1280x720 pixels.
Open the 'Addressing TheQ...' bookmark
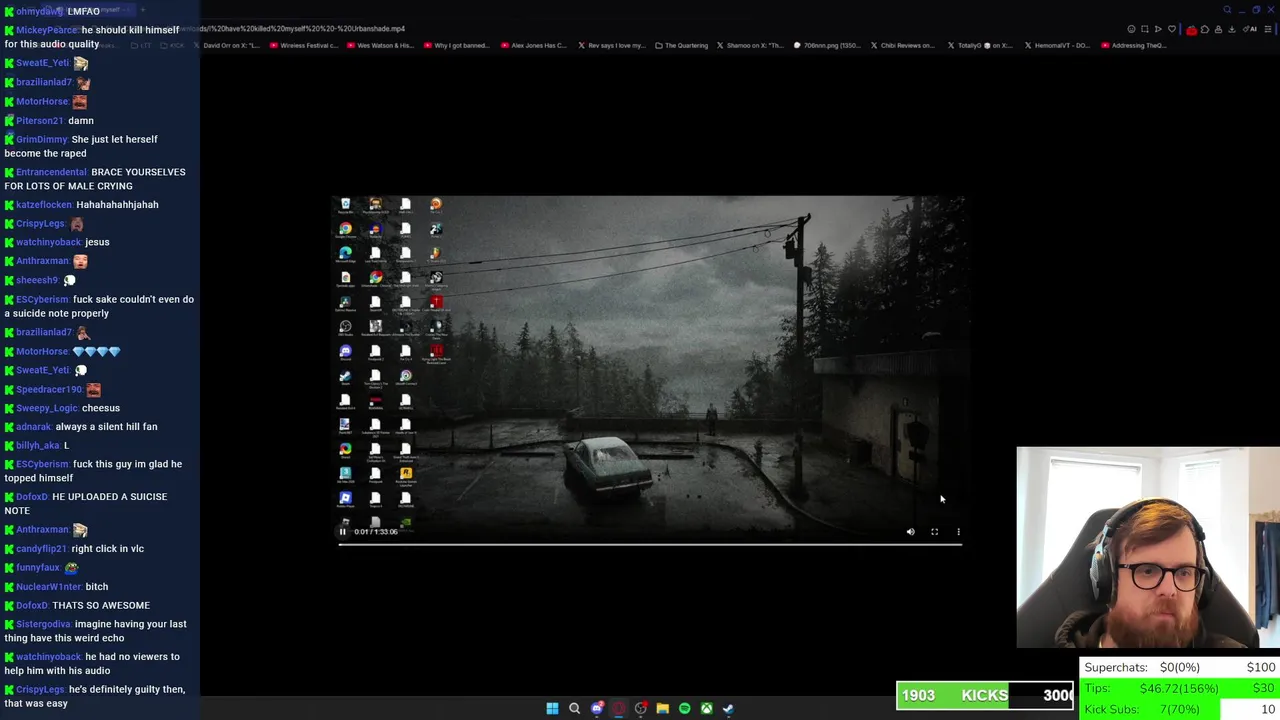[1133, 45]
